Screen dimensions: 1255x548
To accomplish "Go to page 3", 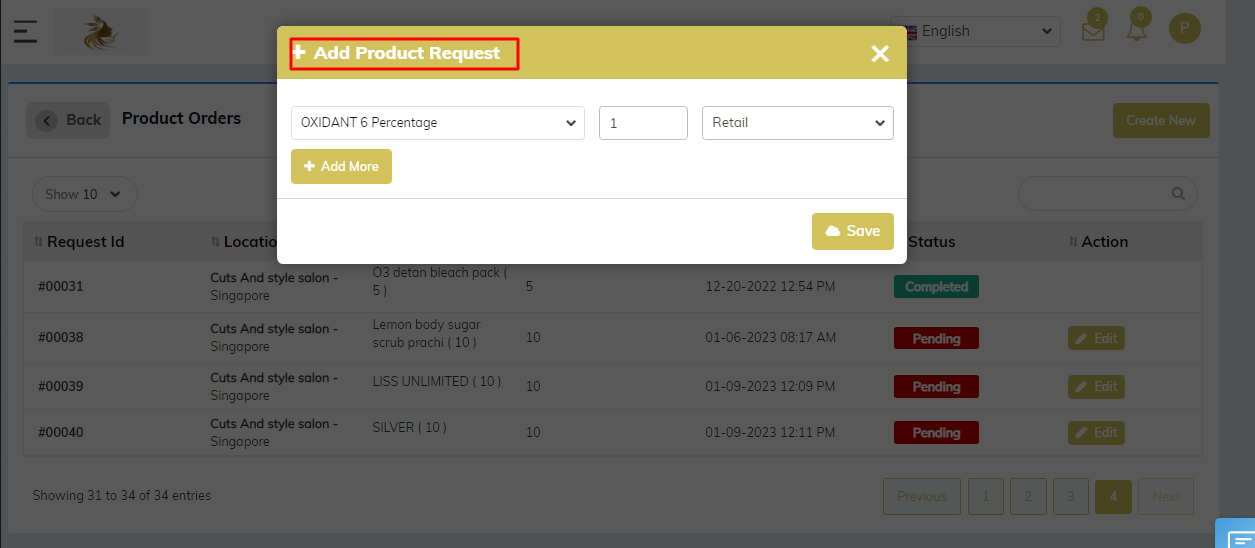I will [1070, 496].
